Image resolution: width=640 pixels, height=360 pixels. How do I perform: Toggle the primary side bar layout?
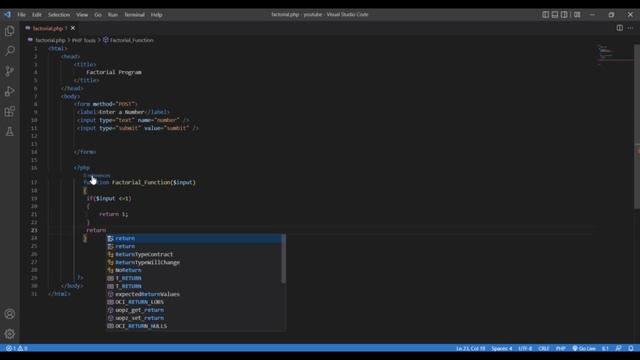[545, 14]
